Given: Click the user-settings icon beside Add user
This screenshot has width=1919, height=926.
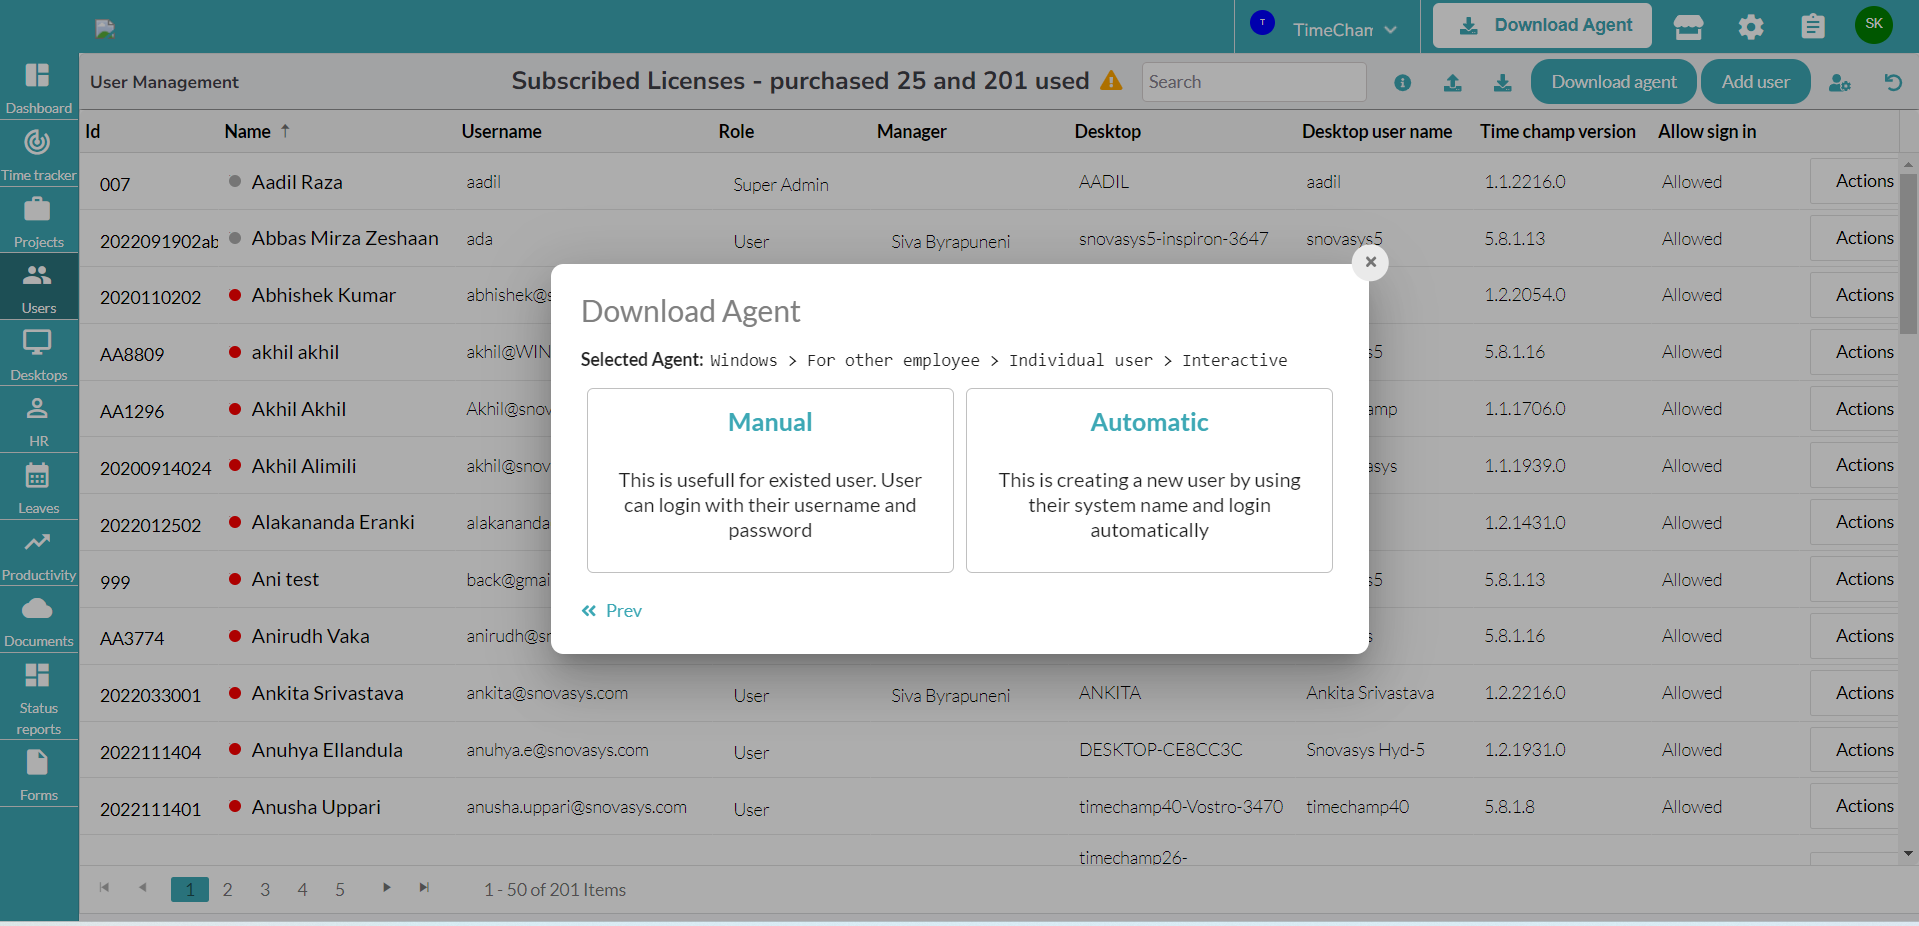Looking at the screenshot, I should (1839, 83).
